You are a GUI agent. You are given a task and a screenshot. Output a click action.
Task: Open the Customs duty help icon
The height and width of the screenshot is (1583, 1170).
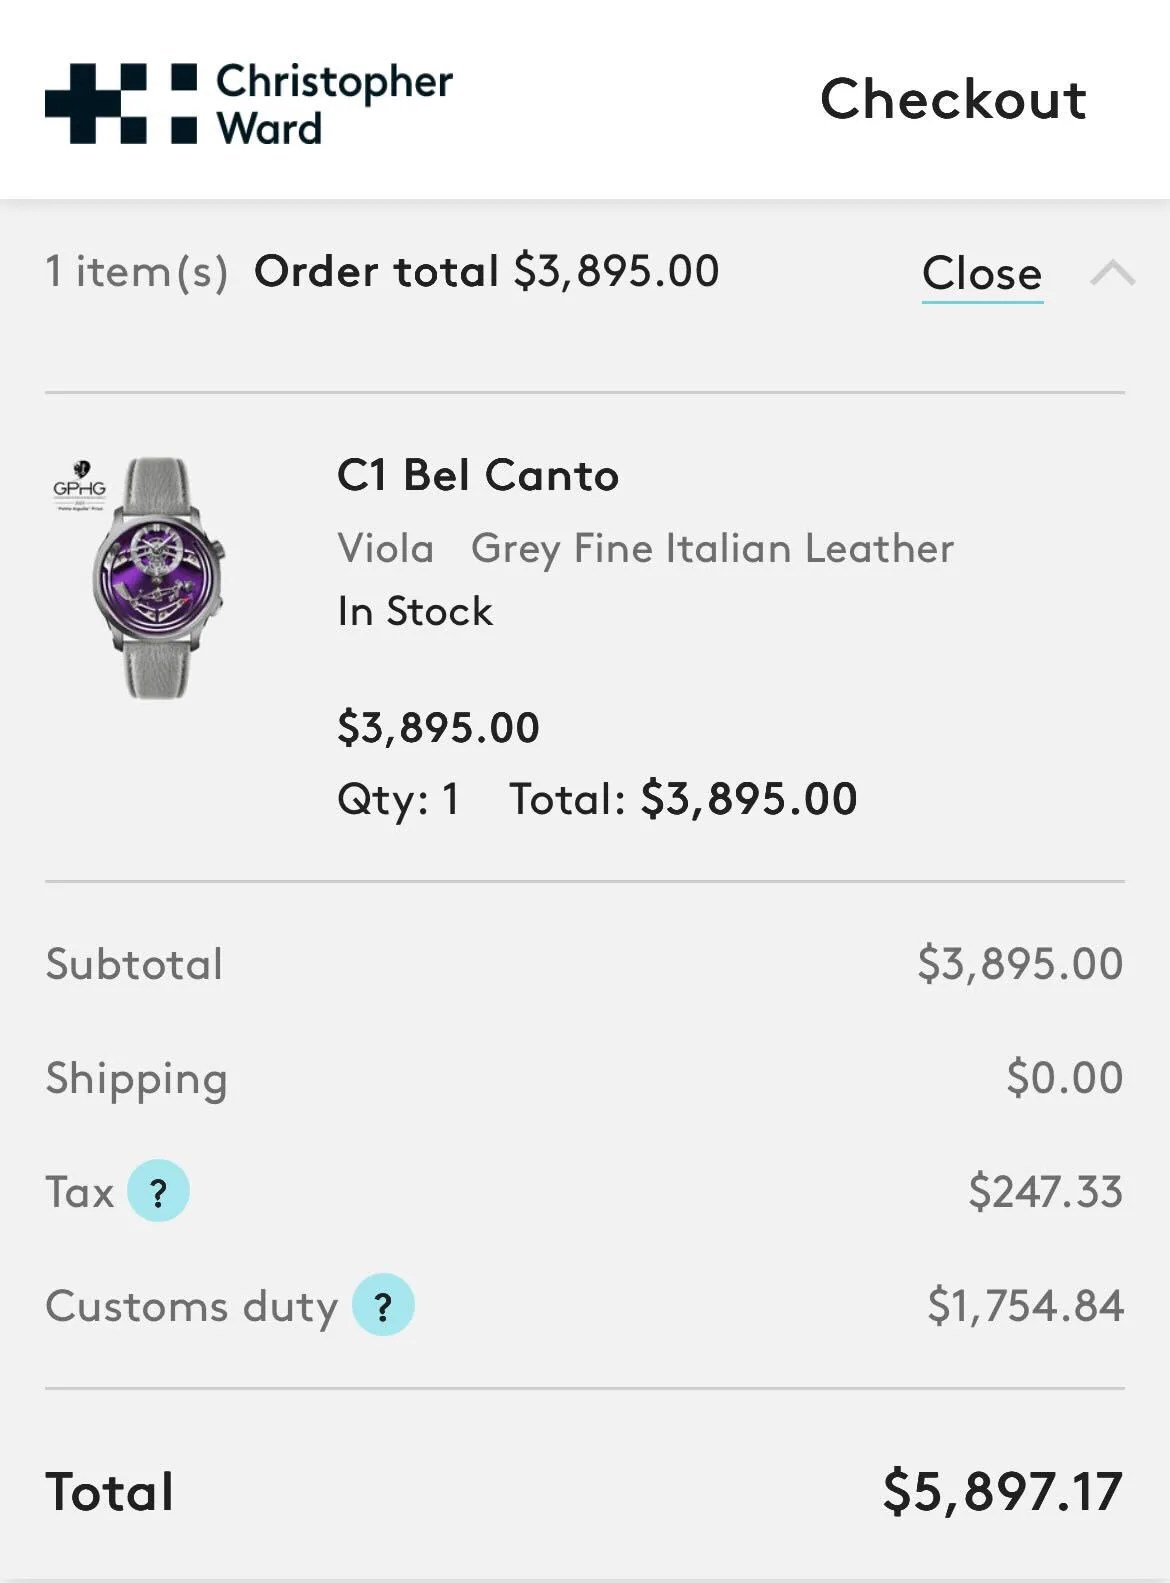382,1305
